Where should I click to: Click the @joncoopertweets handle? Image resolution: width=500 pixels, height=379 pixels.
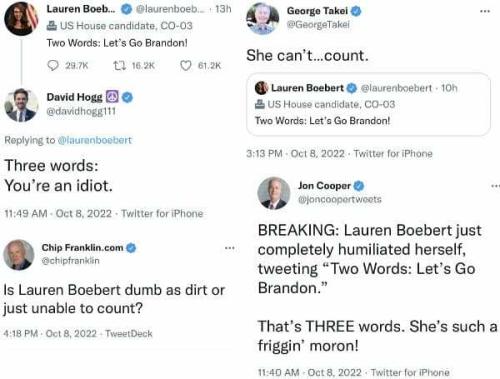340,199
